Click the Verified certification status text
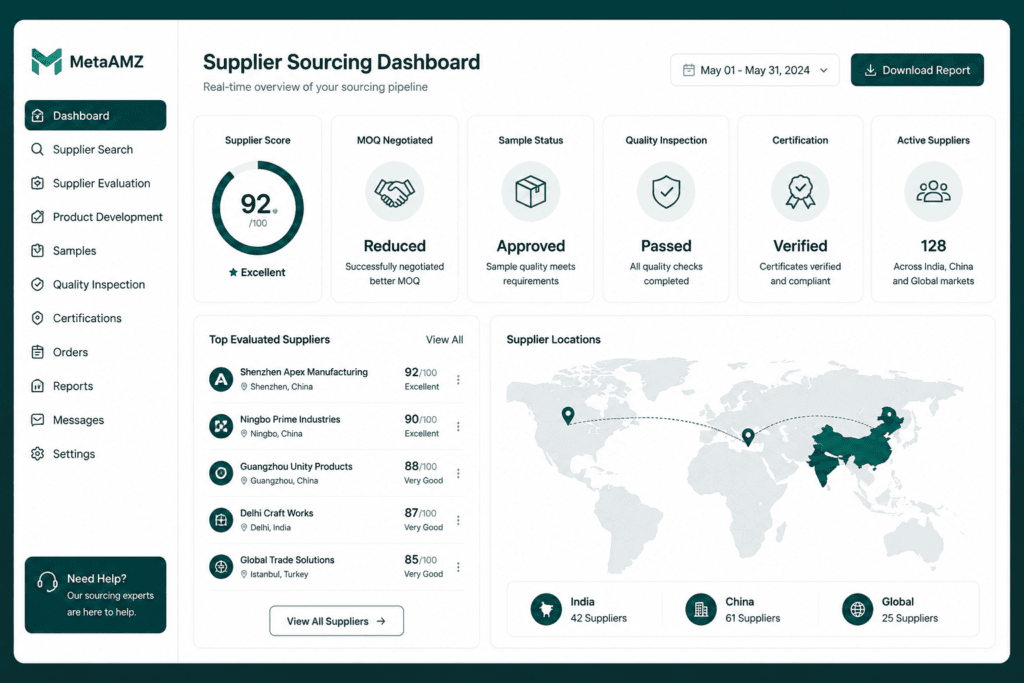The width and height of the screenshot is (1024, 683). (800, 246)
